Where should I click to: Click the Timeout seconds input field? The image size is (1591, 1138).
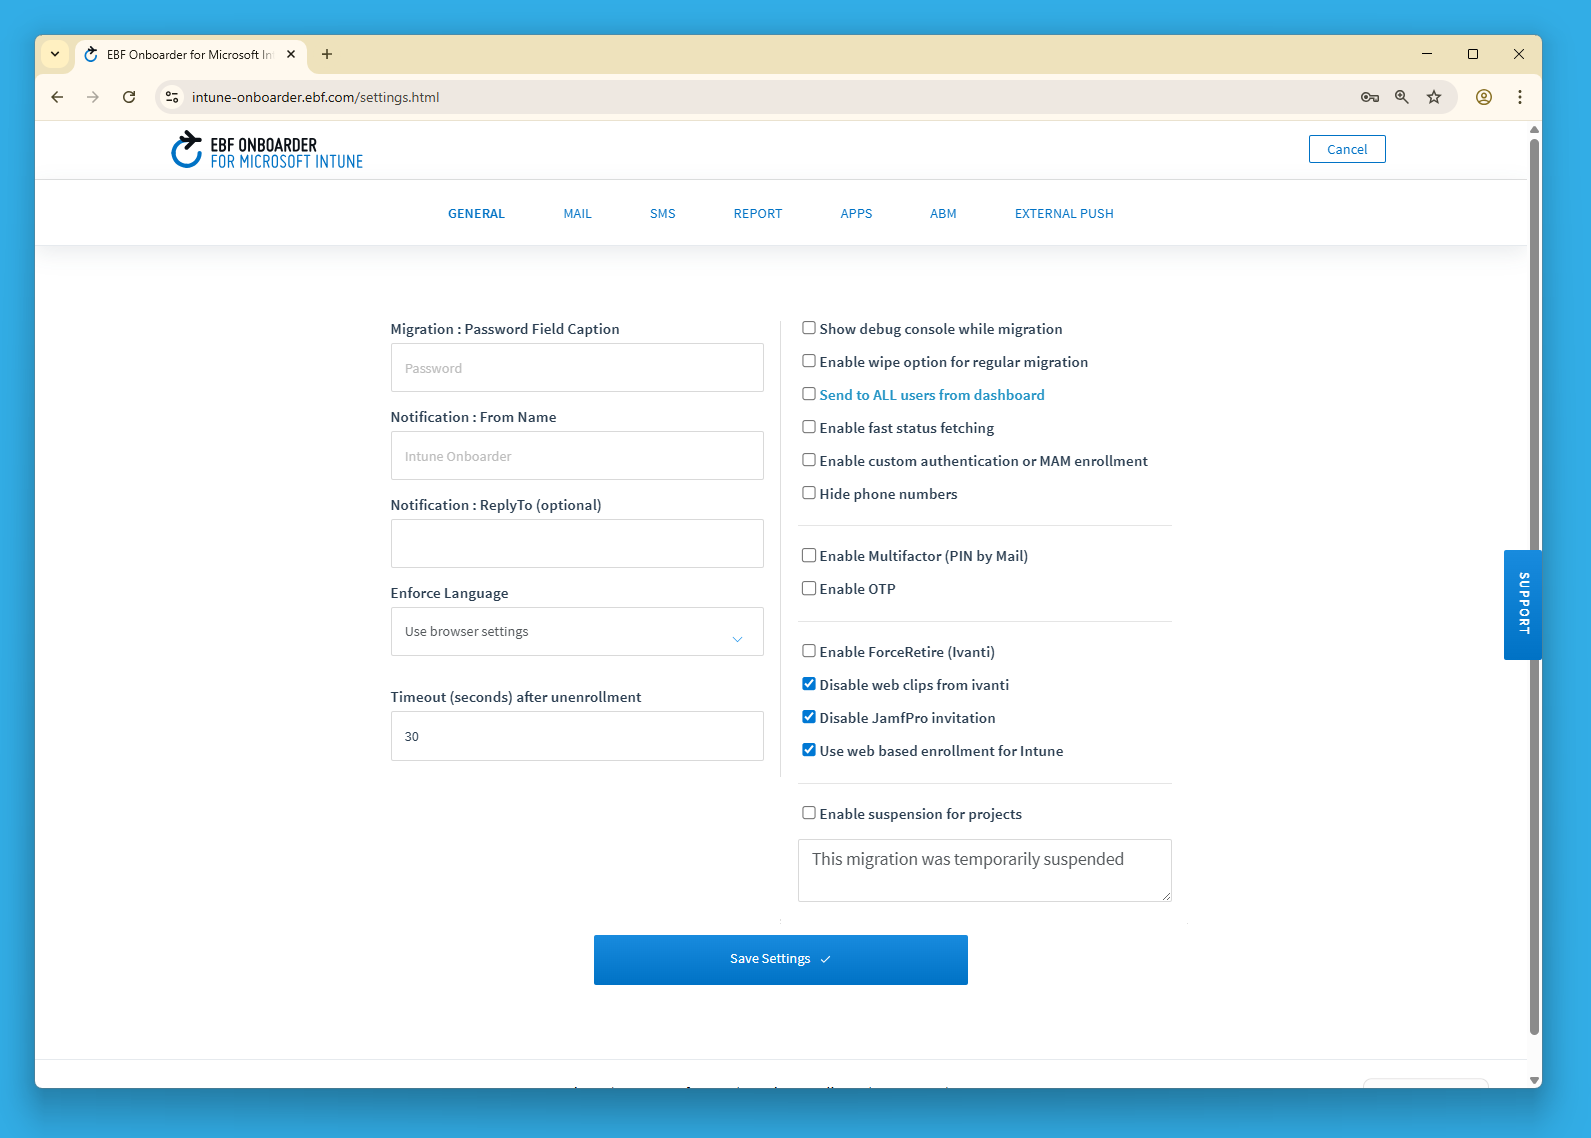[577, 736]
